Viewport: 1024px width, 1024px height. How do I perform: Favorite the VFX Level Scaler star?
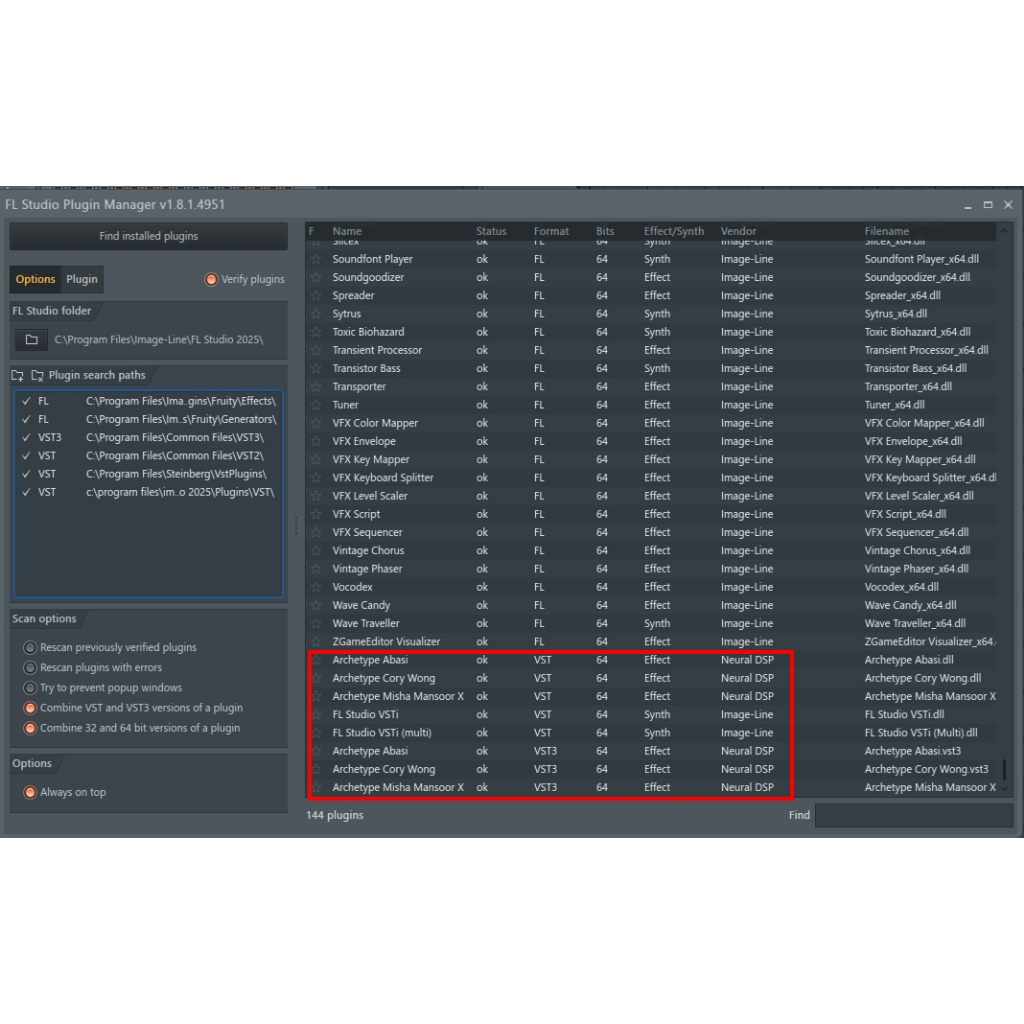(316, 496)
